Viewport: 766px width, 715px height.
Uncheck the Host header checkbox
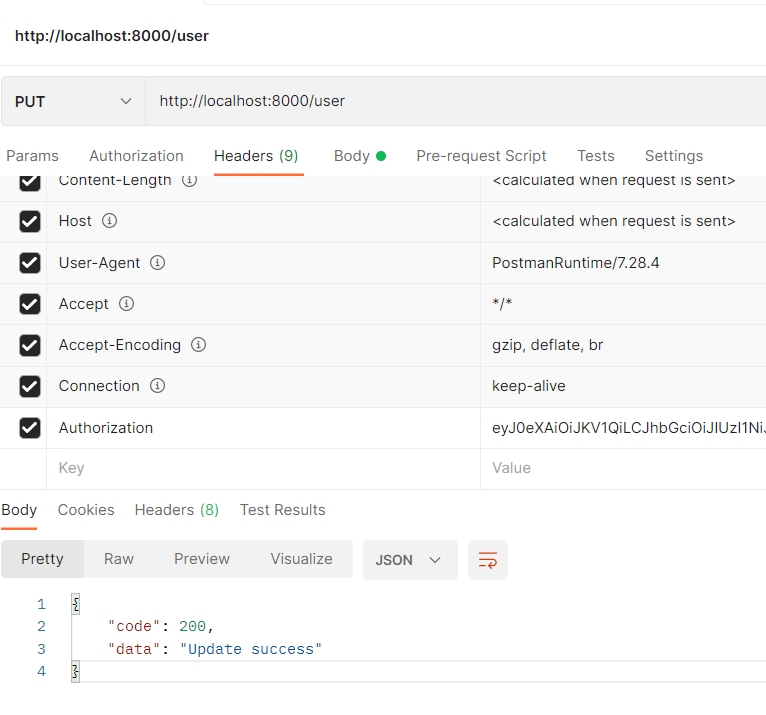tap(30, 221)
